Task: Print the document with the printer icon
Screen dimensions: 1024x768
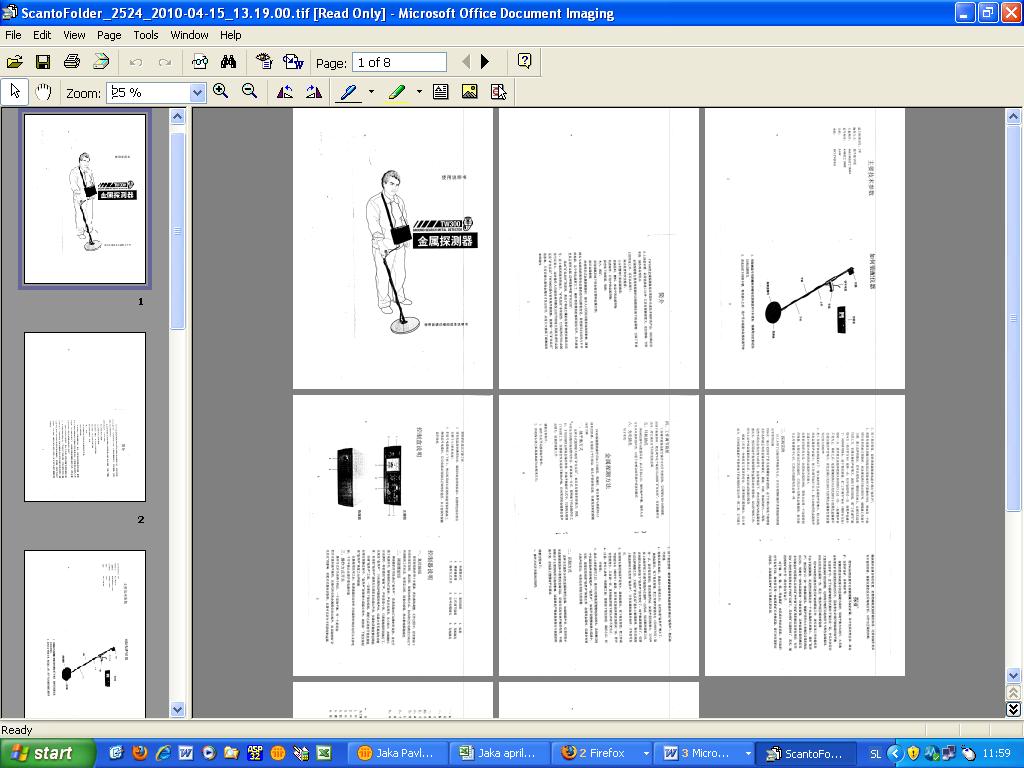Action: [x=72, y=62]
